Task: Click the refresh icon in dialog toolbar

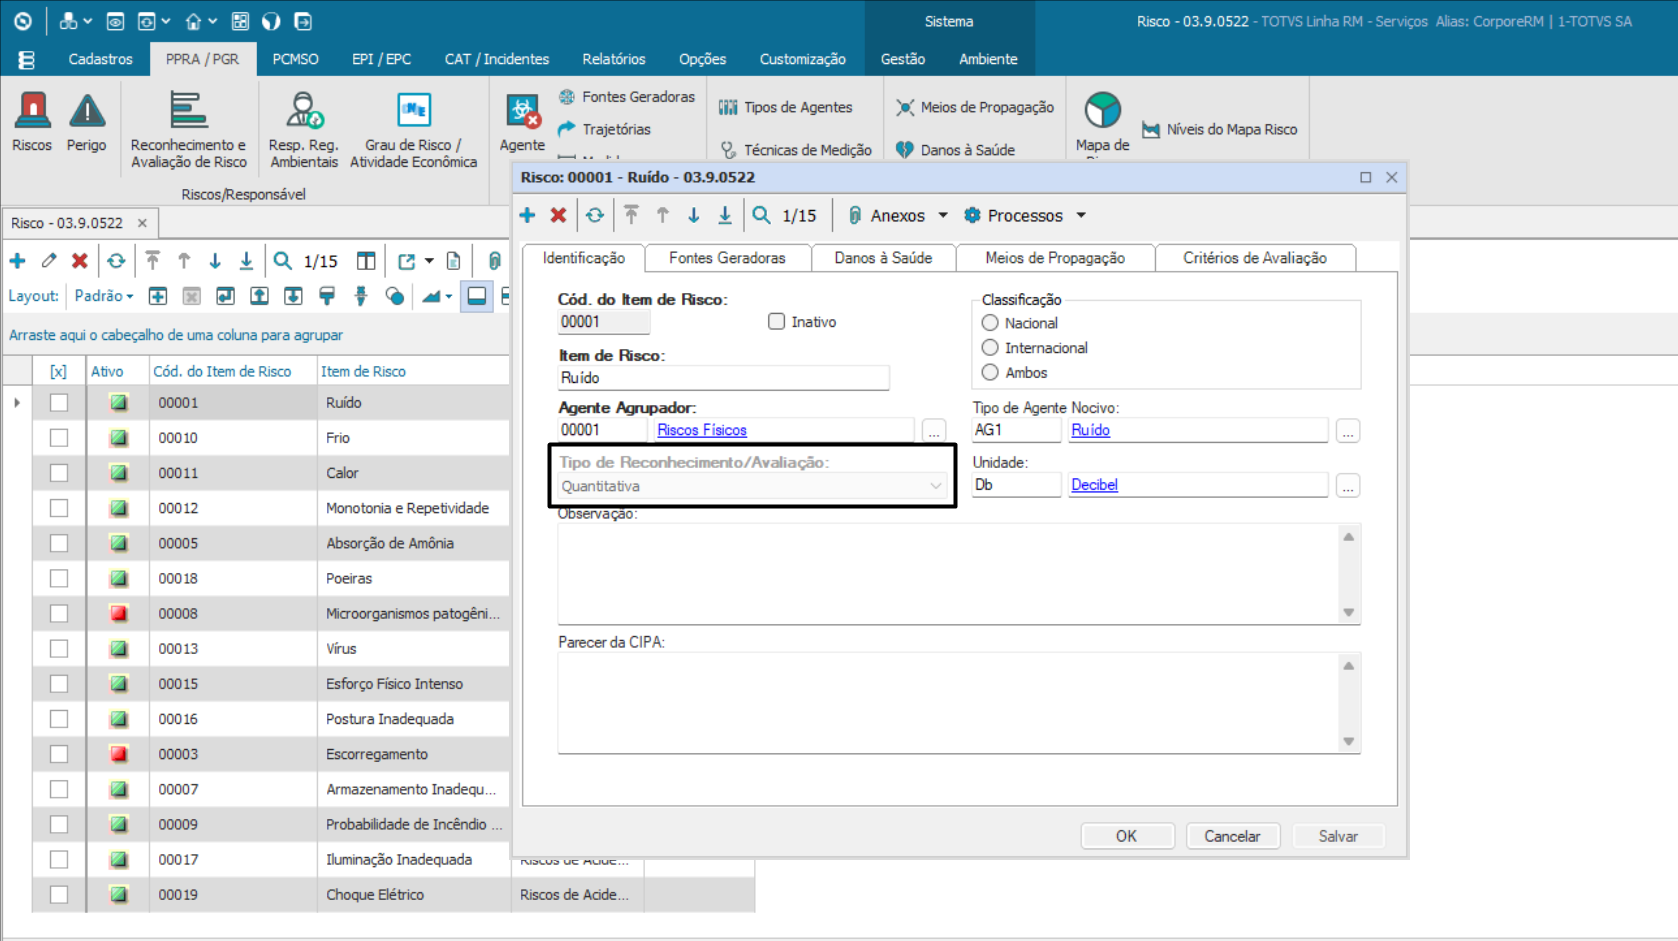Action: tap(595, 215)
